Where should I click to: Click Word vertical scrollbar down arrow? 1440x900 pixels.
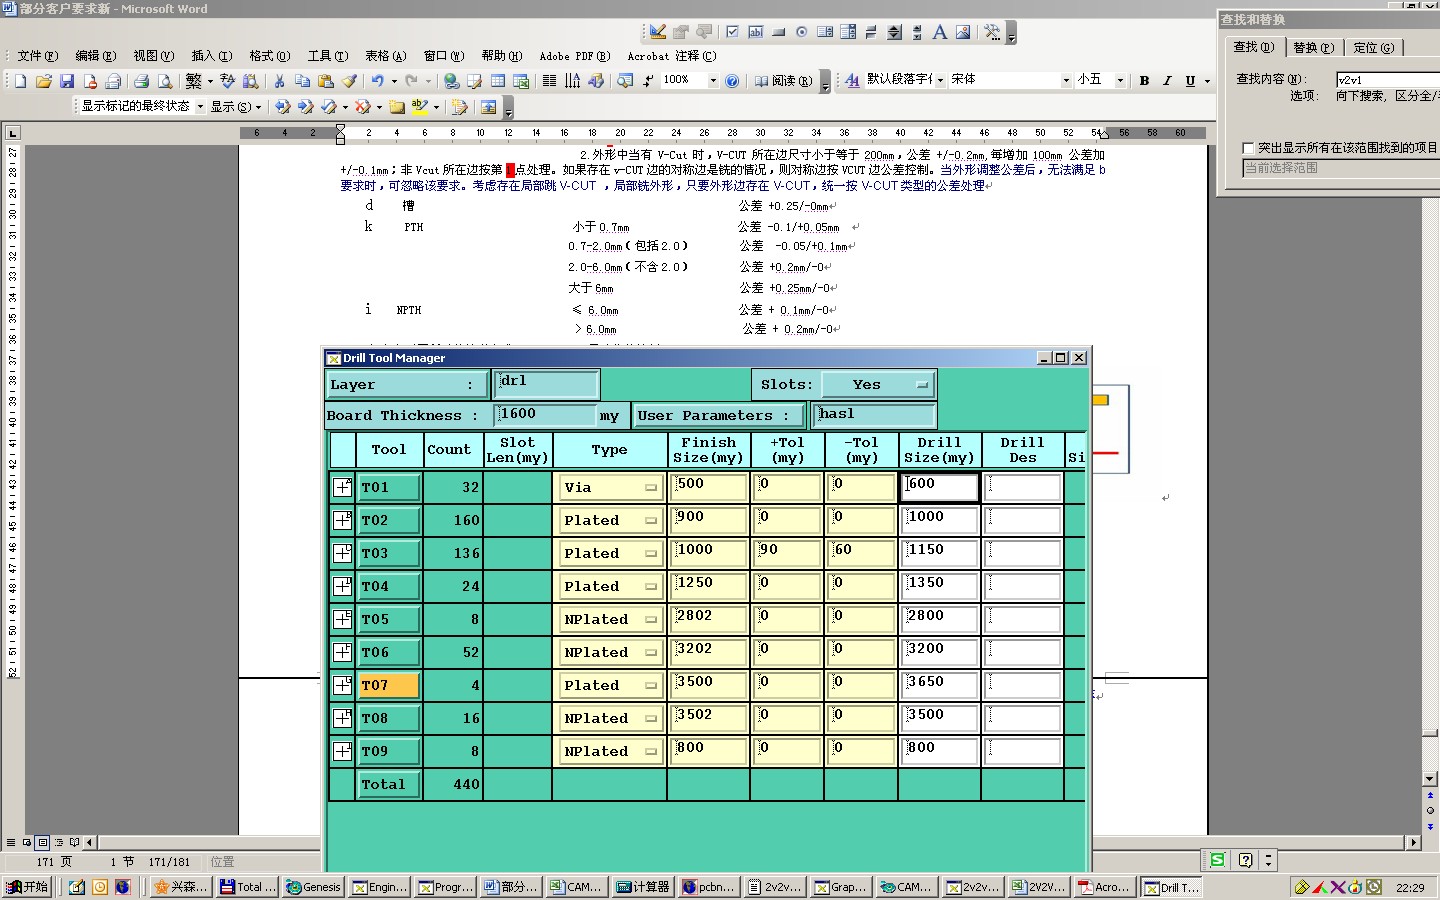[x=1430, y=778]
